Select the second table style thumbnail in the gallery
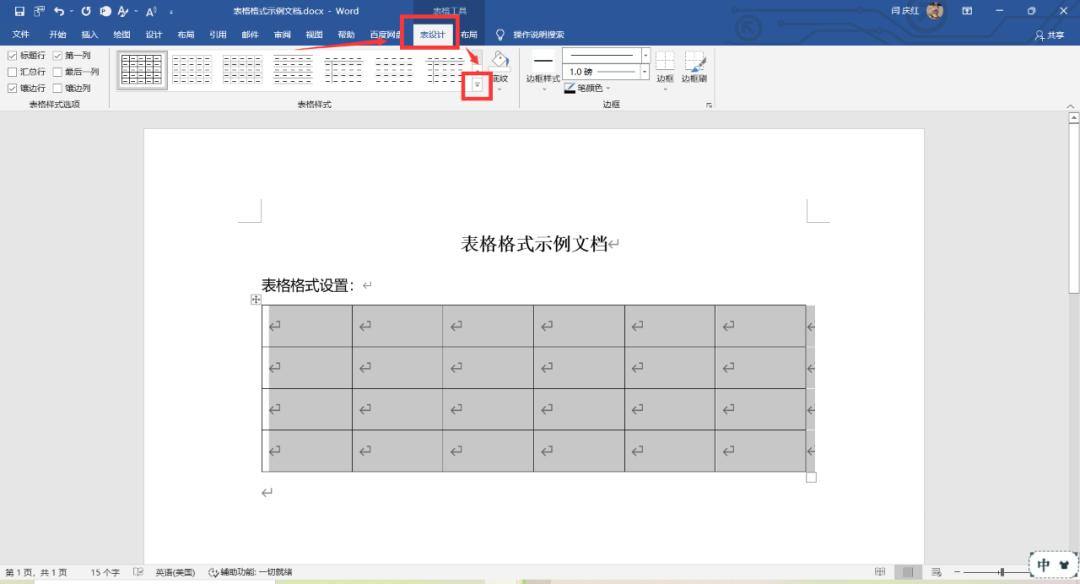The height and width of the screenshot is (584, 1080). pyautogui.click(x=192, y=70)
